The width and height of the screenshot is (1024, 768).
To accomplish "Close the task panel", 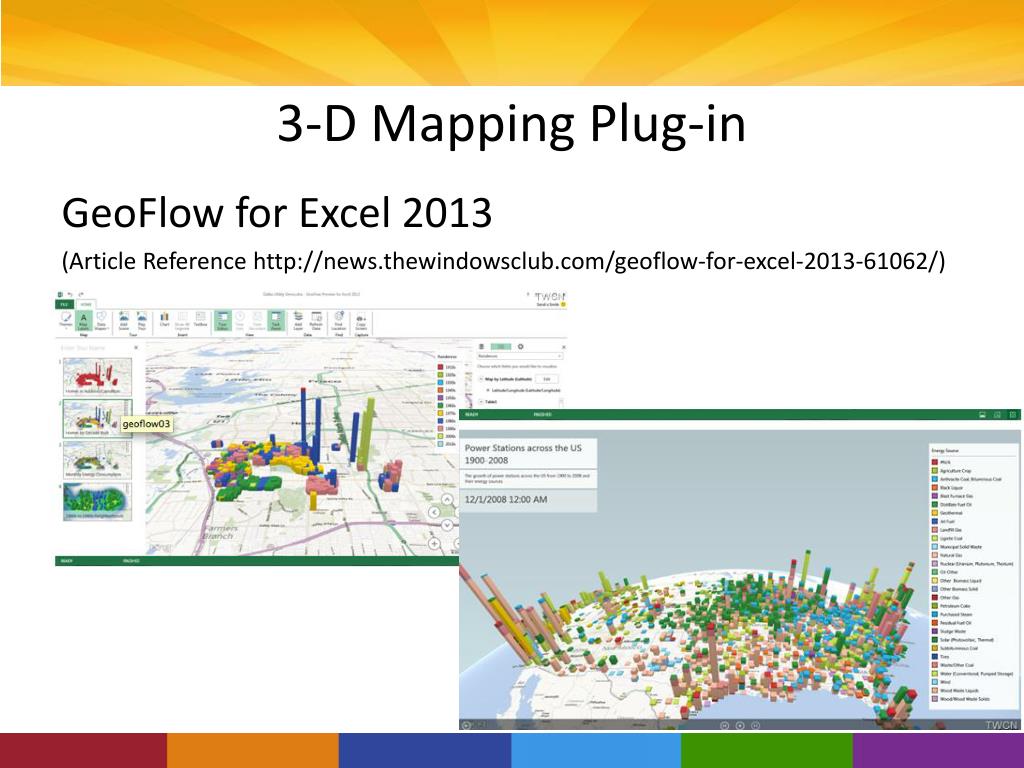I will (x=564, y=347).
